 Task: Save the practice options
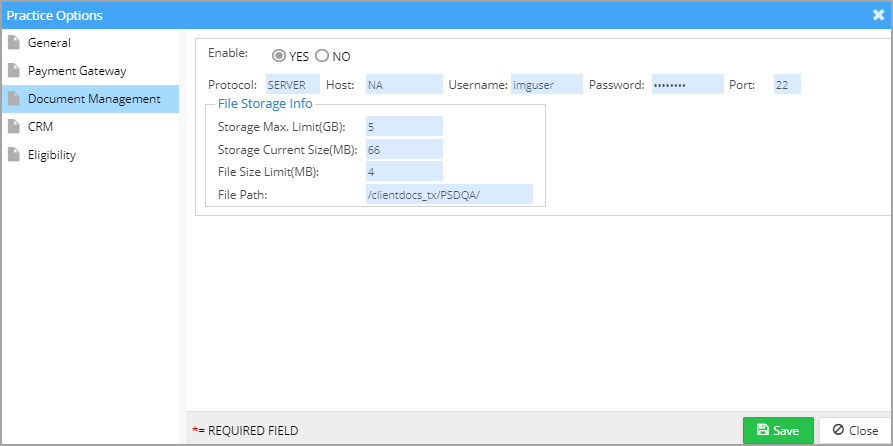pyautogui.click(x=779, y=431)
